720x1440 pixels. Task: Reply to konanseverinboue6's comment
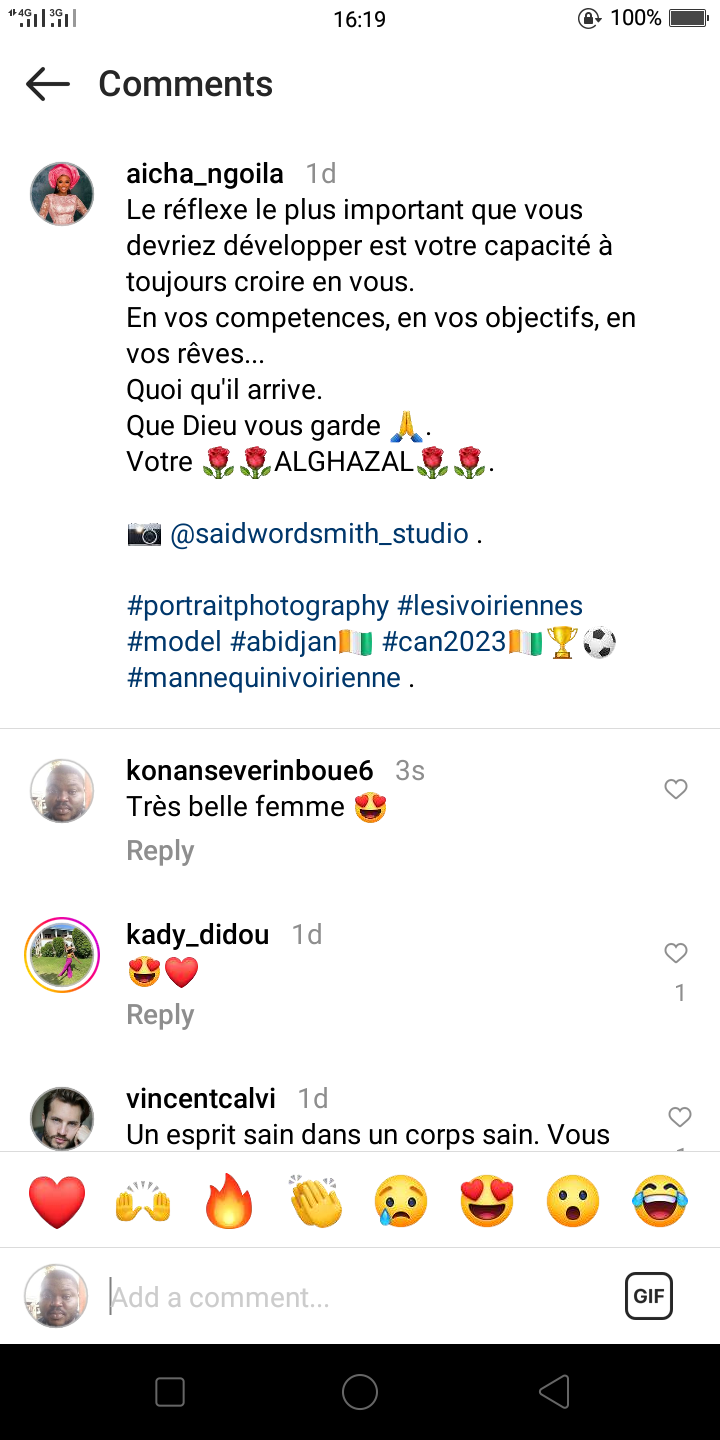[160, 851]
